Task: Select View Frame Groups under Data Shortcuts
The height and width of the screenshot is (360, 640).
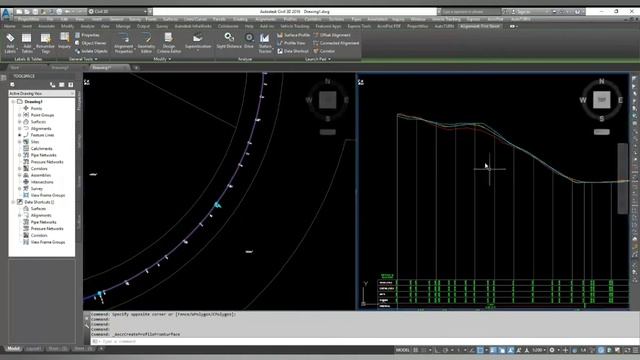Action: click(x=48, y=242)
